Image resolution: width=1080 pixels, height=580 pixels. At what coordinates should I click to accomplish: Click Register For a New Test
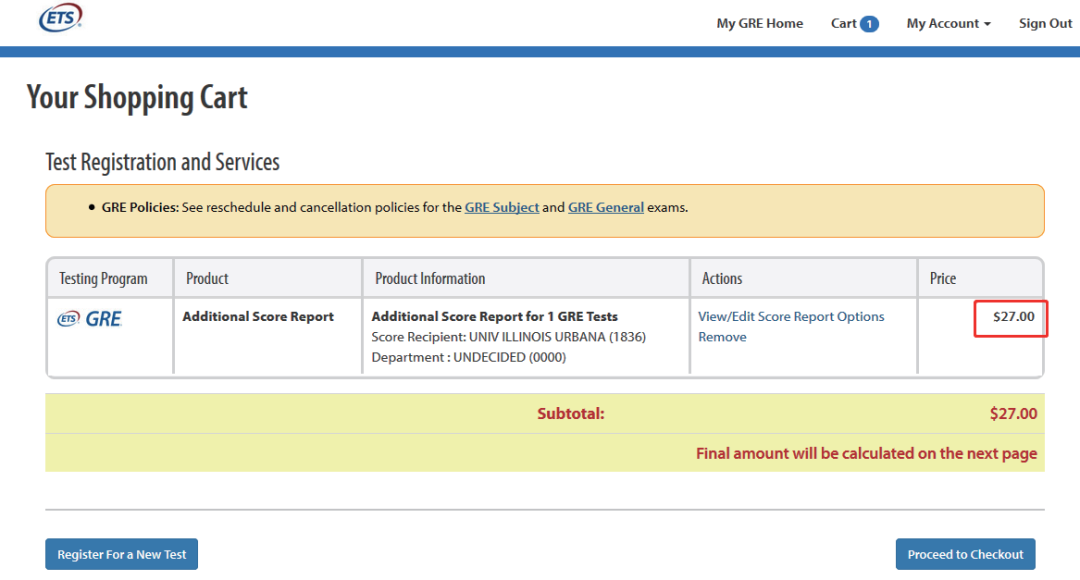[x=122, y=555]
